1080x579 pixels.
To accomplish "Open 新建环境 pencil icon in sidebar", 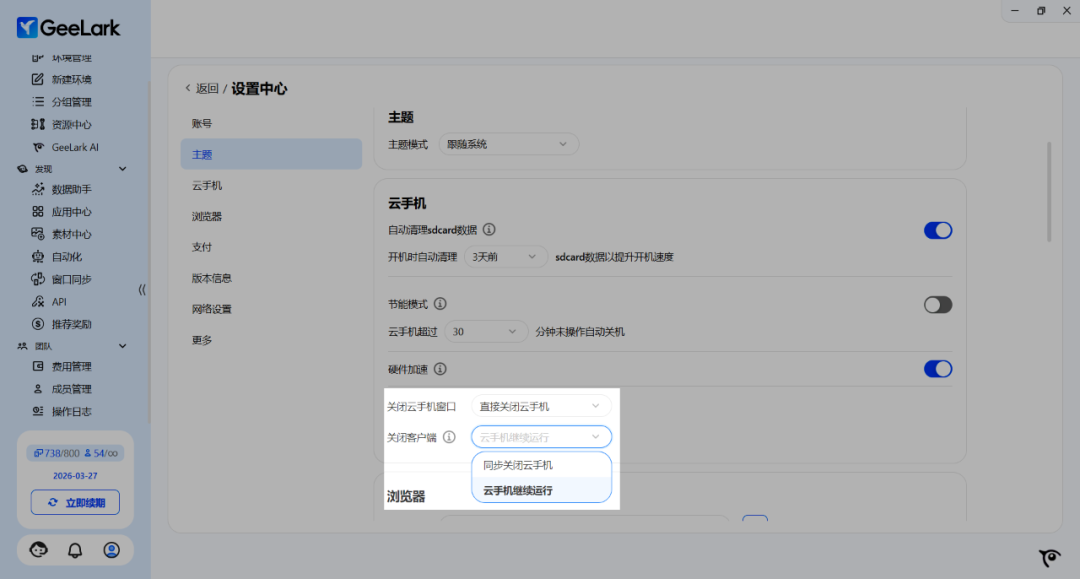I will (x=38, y=79).
